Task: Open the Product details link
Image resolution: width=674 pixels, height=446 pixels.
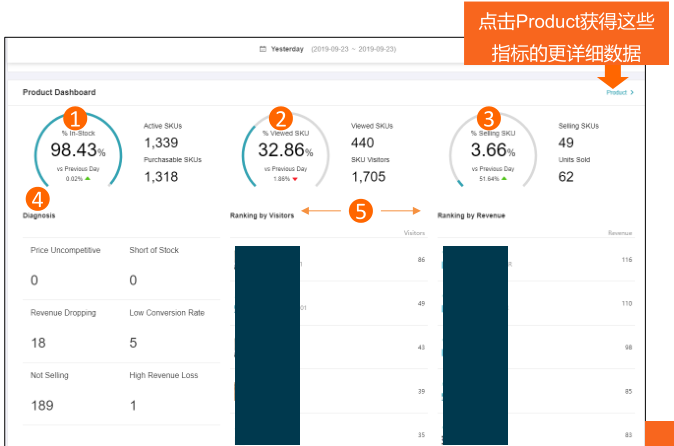Action: (616, 92)
